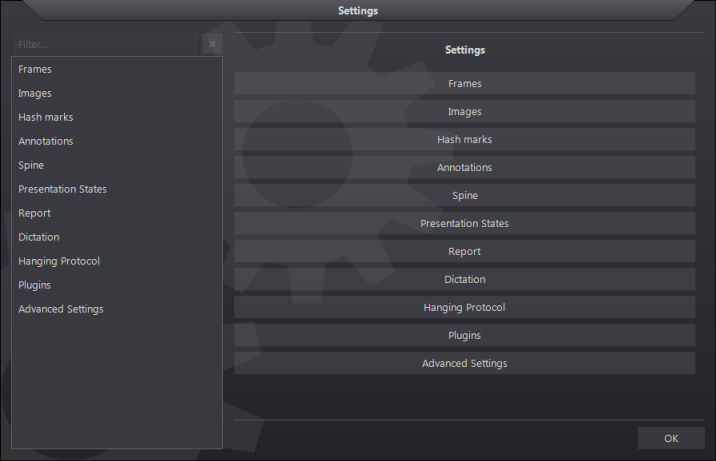Select Frames in the left list

(35, 69)
